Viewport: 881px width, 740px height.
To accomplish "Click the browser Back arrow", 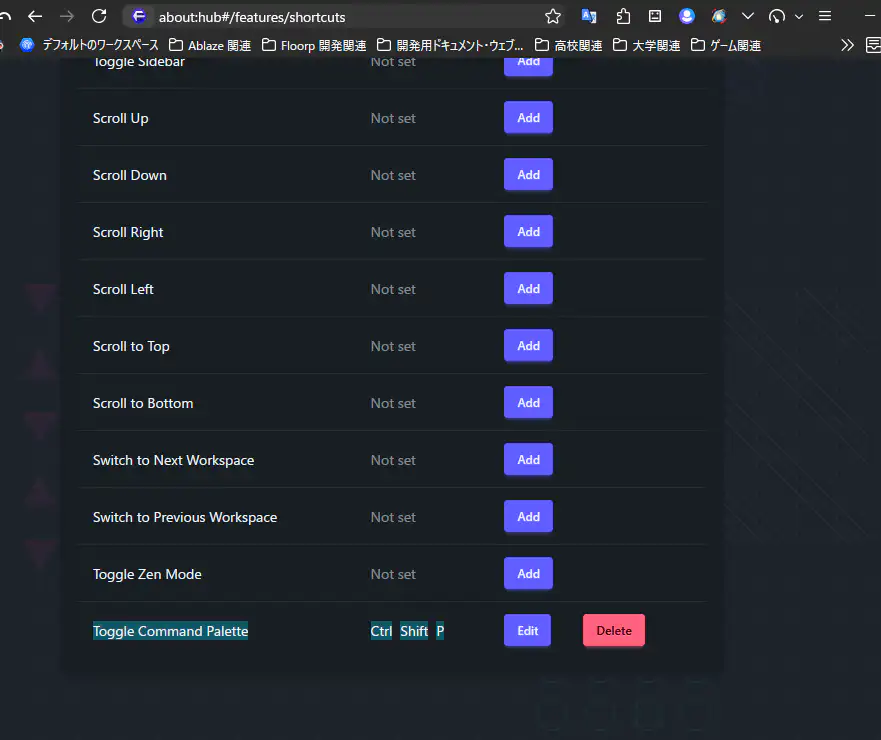I will [35, 17].
